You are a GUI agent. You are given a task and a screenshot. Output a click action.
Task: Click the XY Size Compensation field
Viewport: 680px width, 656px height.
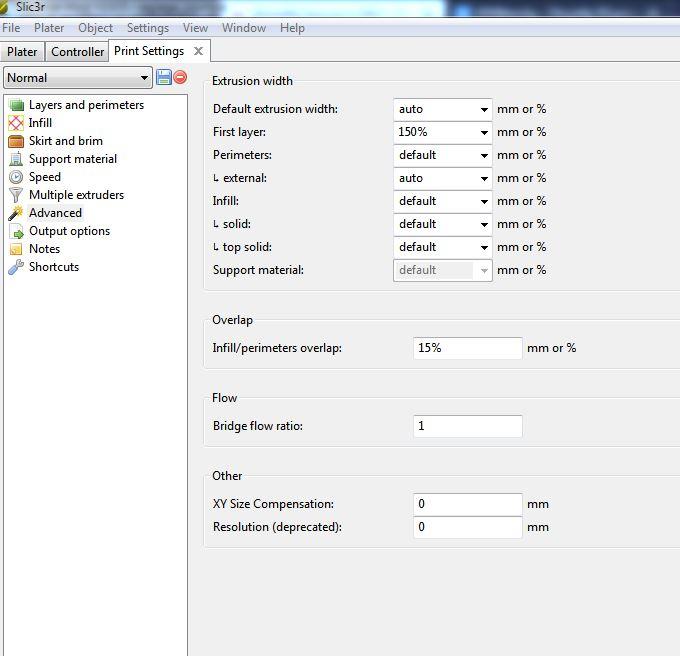(468, 504)
